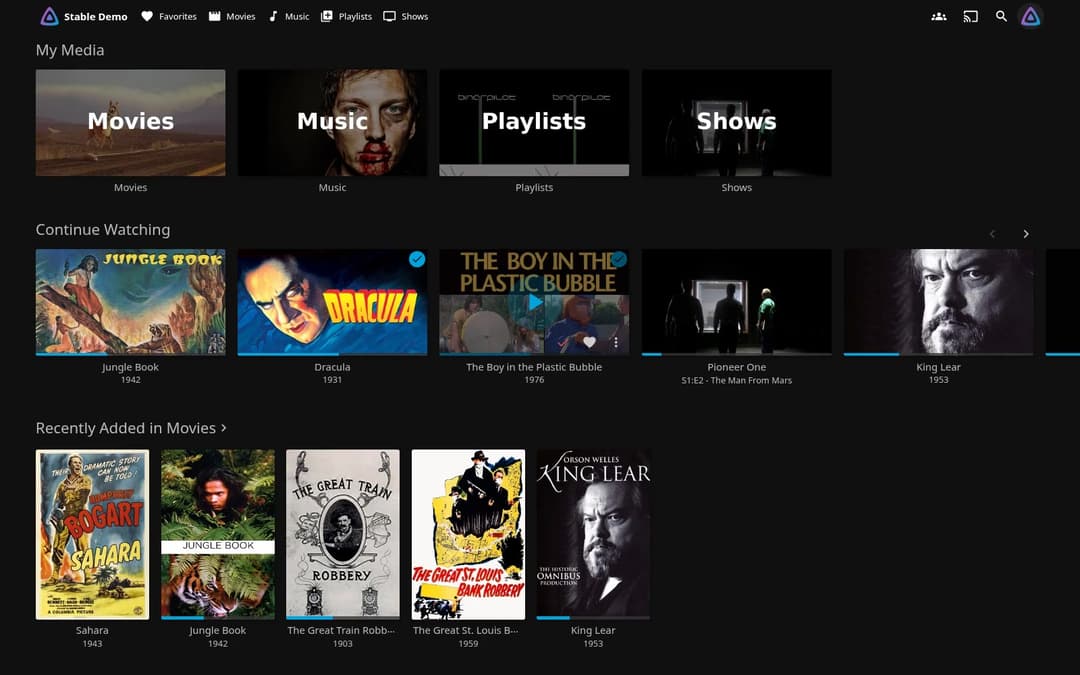Open the user profile avatar
Image resolution: width=1080 pixels, height=675 pixels.
(1030, 17)
